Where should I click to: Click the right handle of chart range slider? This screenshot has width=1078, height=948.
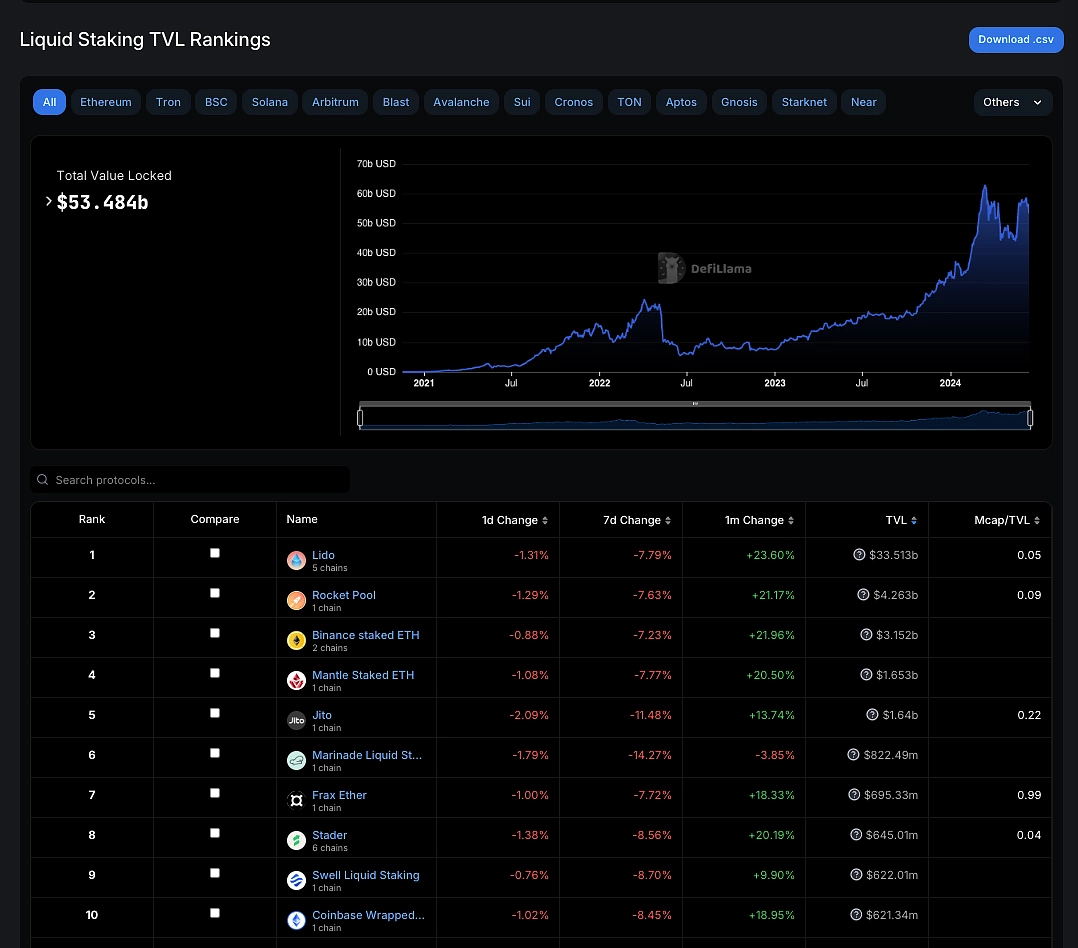pos(1030,418)
